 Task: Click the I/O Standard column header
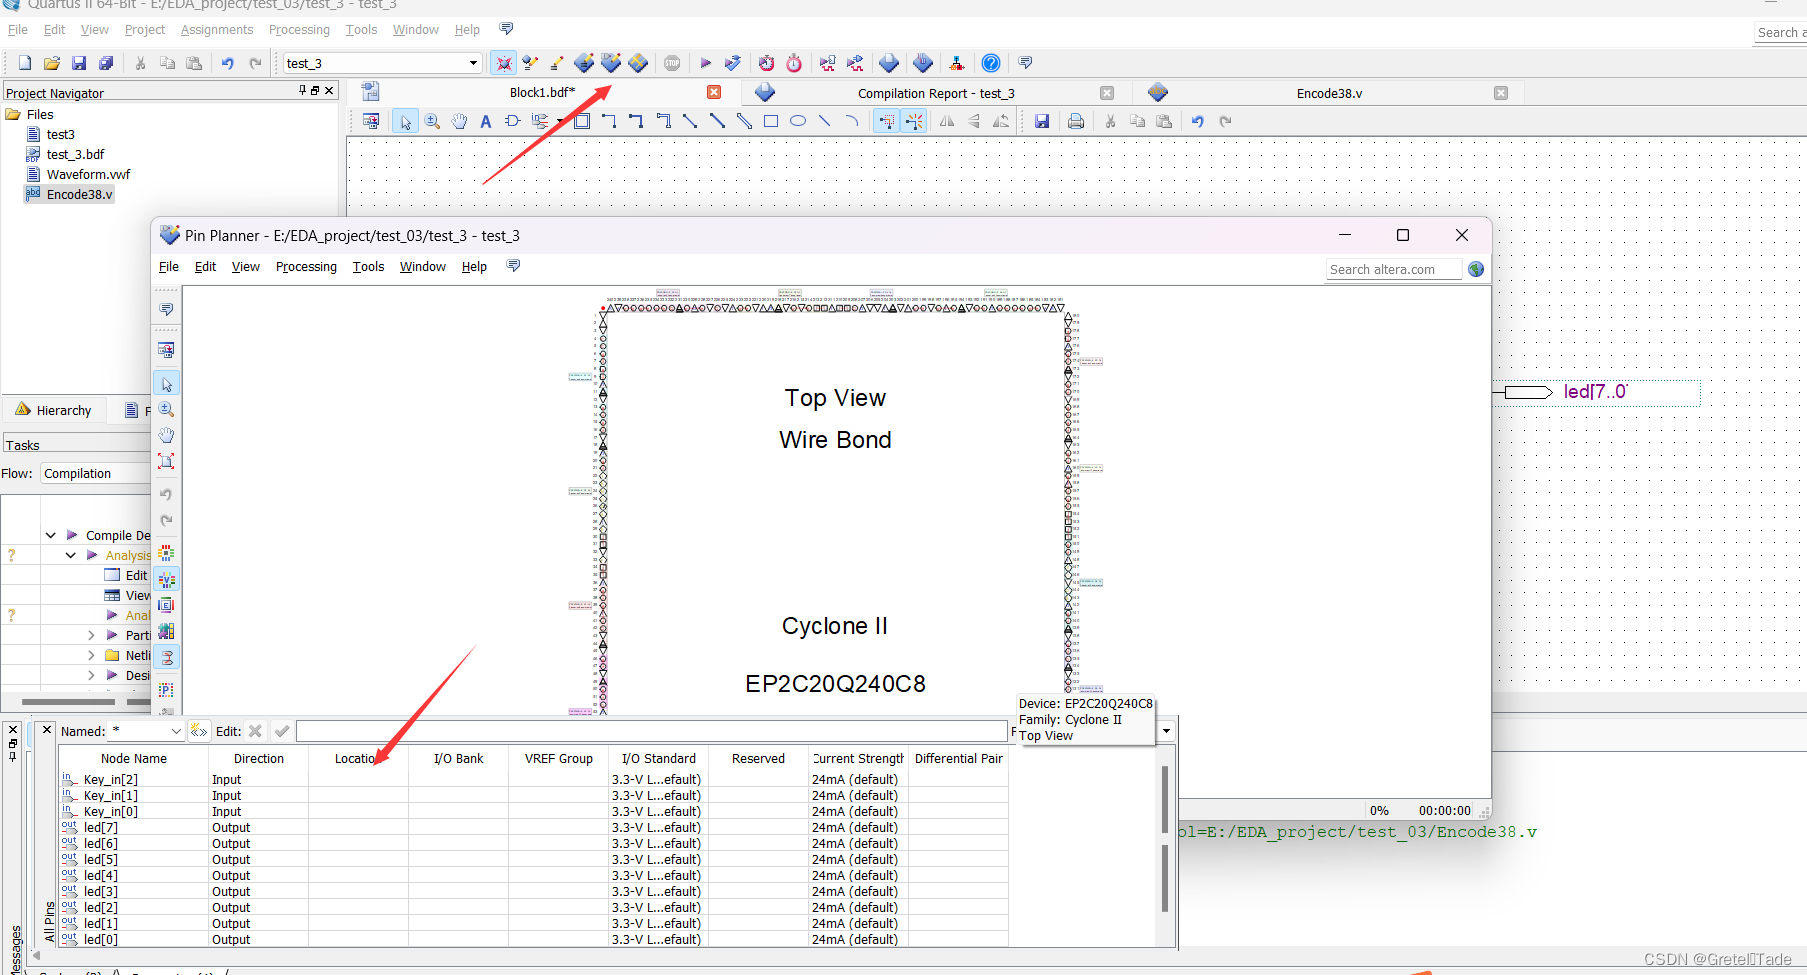coord(658,759)
